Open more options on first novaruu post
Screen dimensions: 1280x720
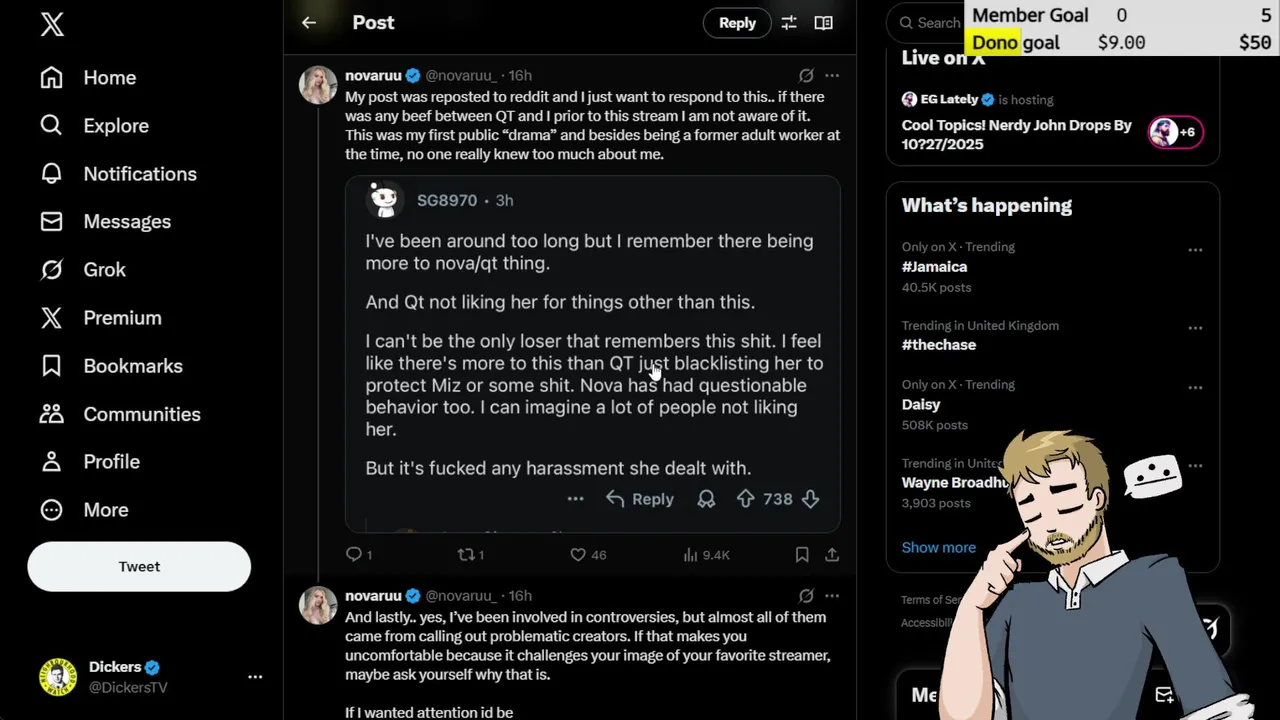pyautogui.click(x=832, y=76)
